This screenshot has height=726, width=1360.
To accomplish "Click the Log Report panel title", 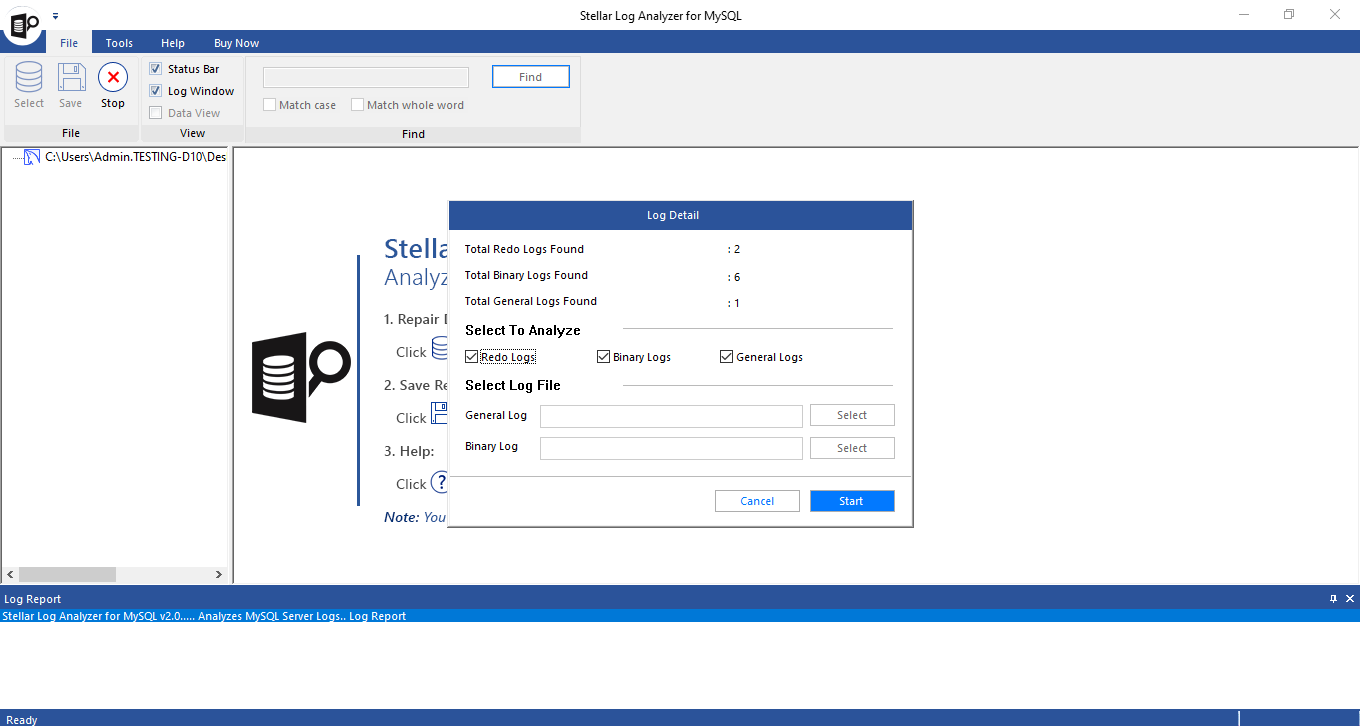I will tap(32, 599).
